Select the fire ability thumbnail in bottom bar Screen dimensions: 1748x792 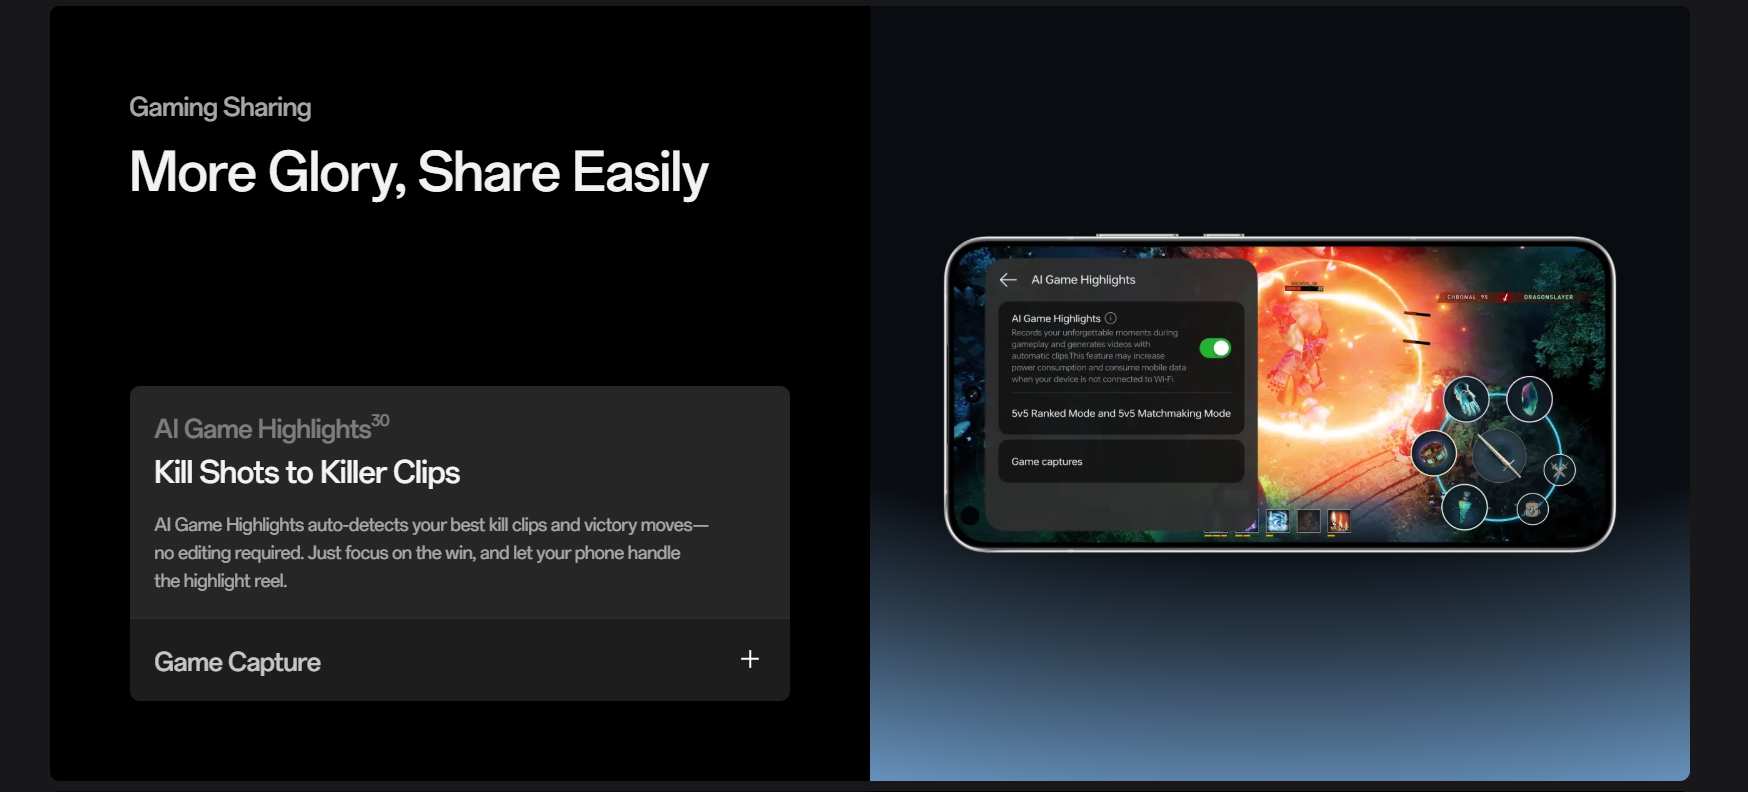pyautogui.click(x=1339, y=521)
